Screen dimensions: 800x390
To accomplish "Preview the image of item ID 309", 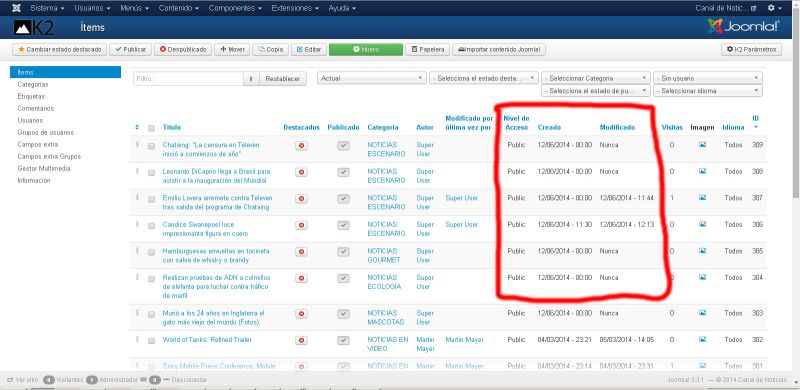I will (x=702, y=145).
